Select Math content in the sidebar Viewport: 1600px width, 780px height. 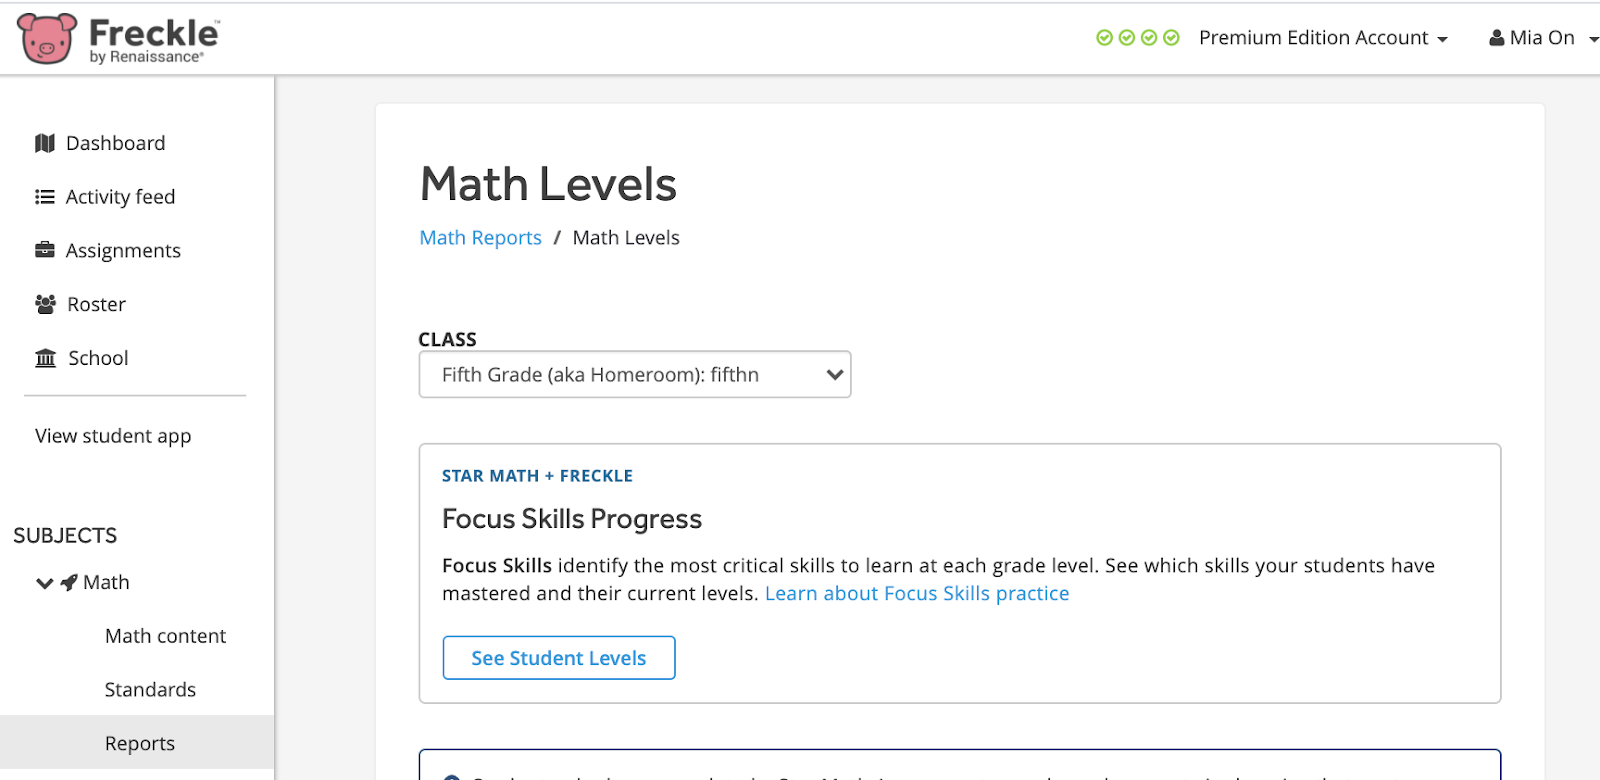[164, 635]
